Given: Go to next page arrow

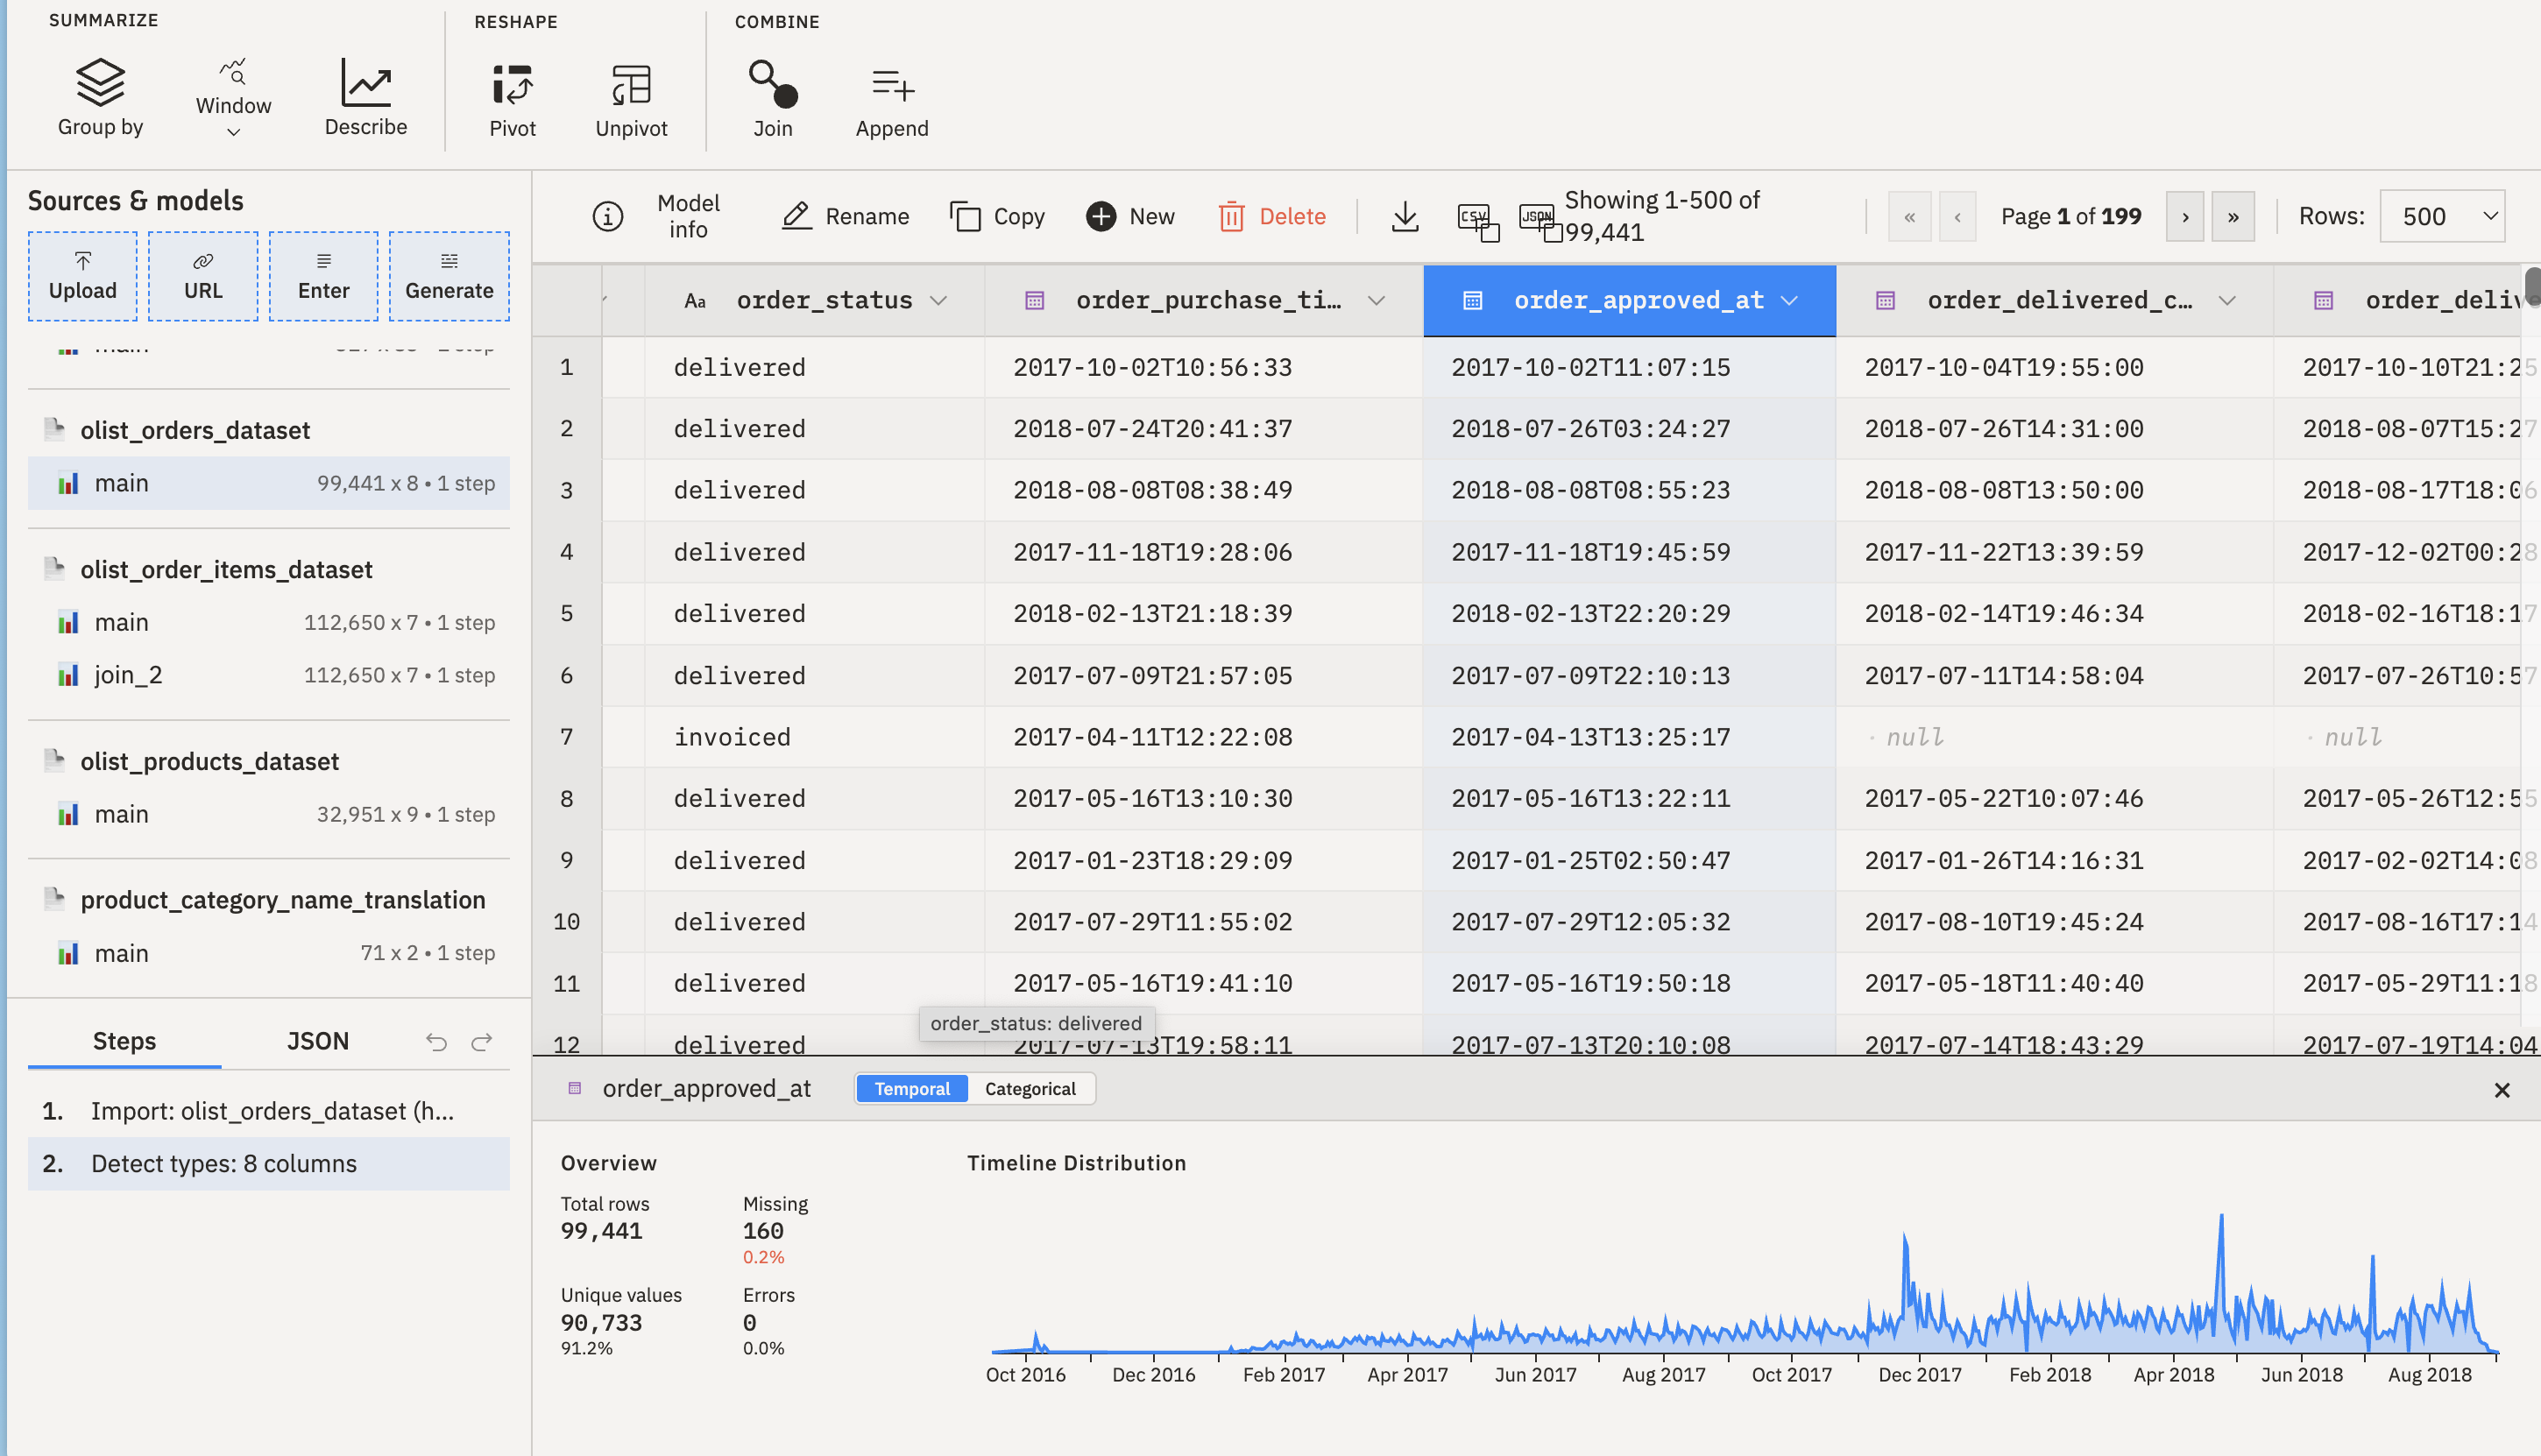Looking at the screenshot, I should [2185, 216].
